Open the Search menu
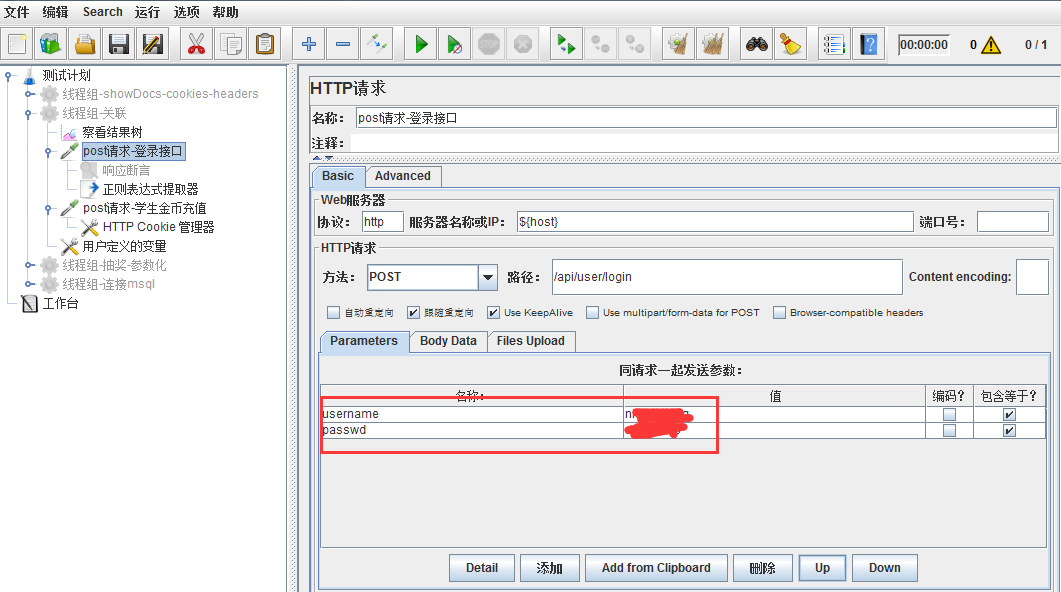 click(103, 12)
